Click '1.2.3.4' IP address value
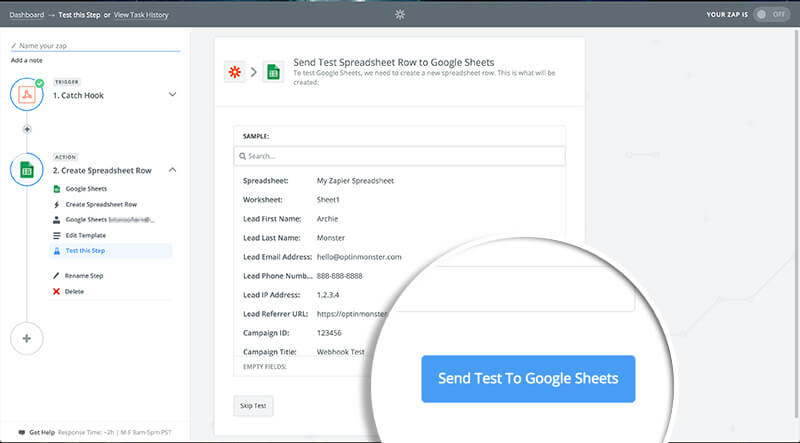 click(x=328, y=295)
